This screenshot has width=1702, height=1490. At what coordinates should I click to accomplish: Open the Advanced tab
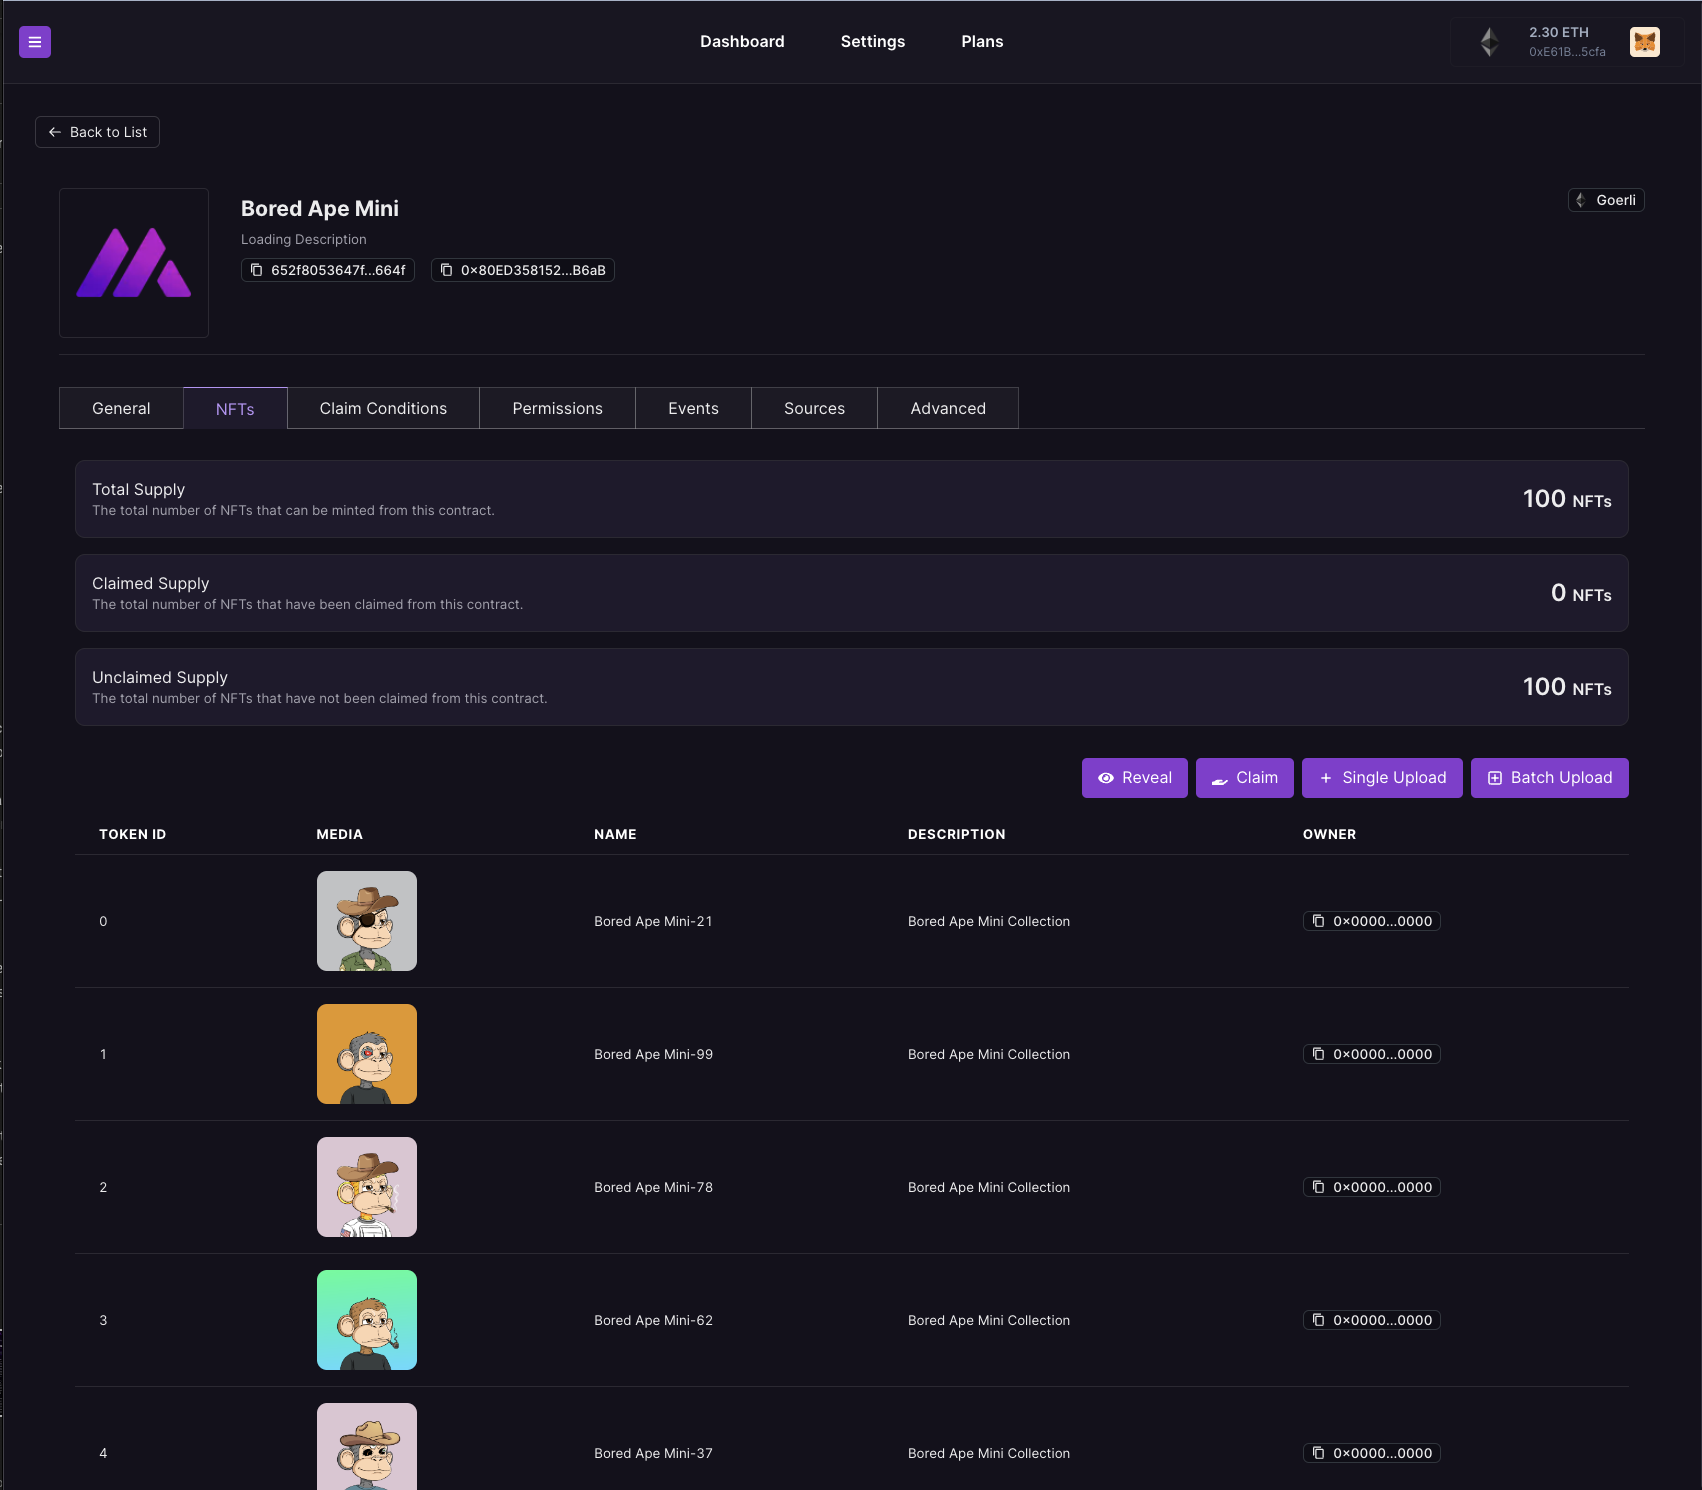(948, 408)
